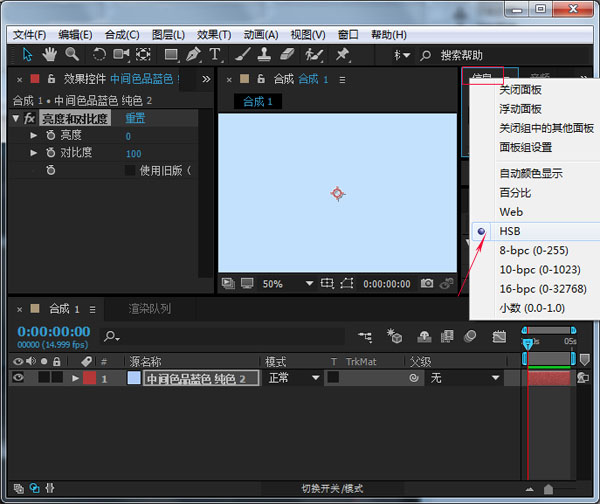Expand the 对比度 property triangle

(x=34, y=153)
